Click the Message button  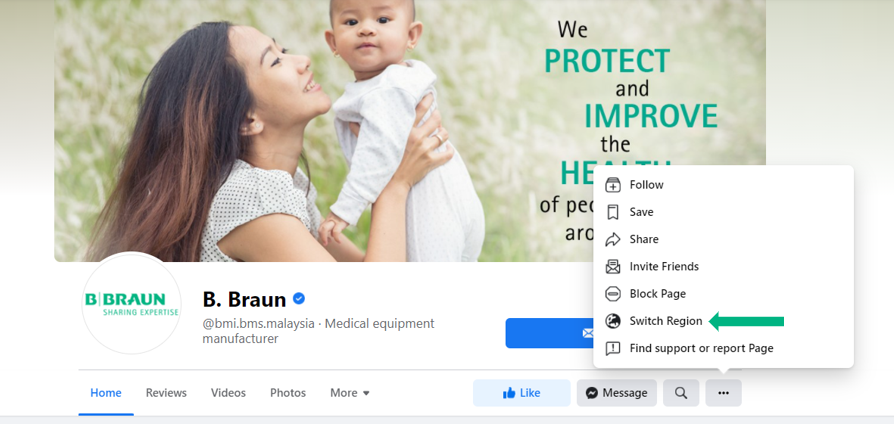pyautogui.click(x=616, y=393)
